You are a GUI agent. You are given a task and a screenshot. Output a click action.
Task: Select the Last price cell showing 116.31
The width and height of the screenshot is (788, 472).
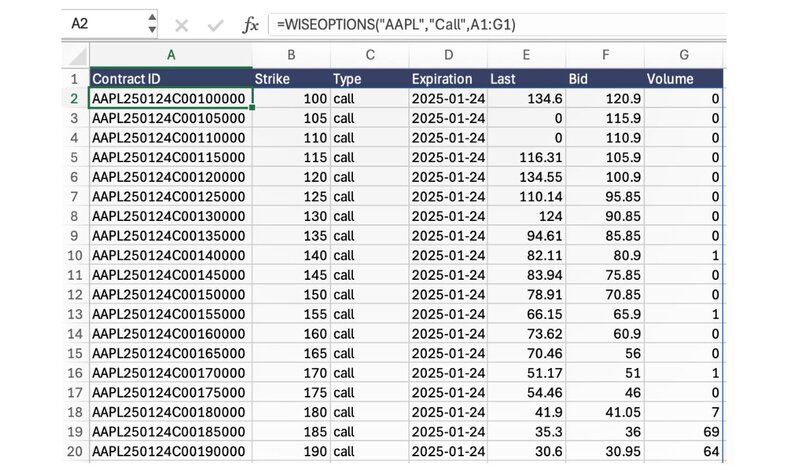pos(526,158)
